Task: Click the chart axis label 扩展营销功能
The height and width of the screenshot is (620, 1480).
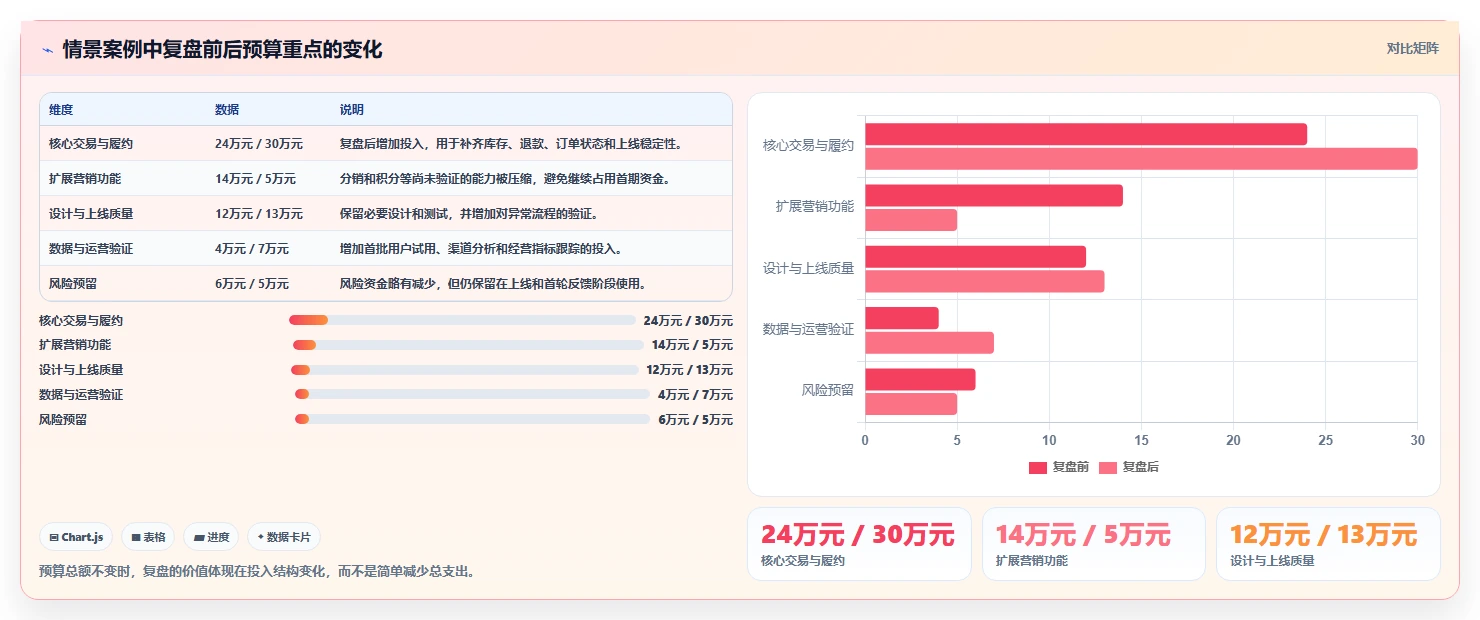Action: 815,207
